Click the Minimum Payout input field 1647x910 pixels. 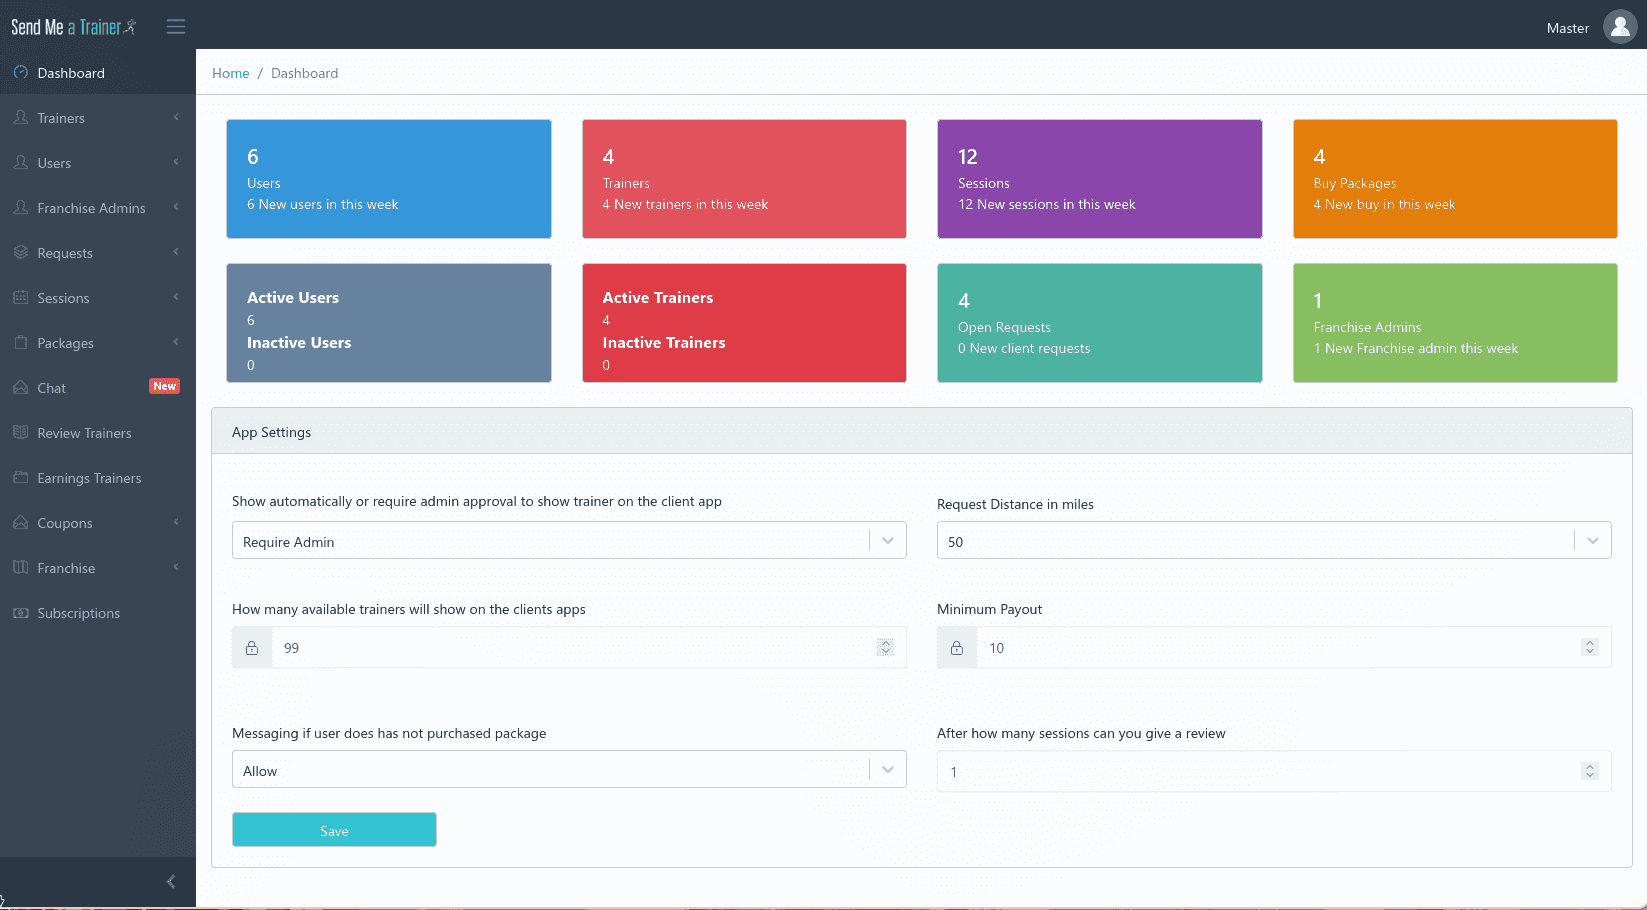(1294, 648)
